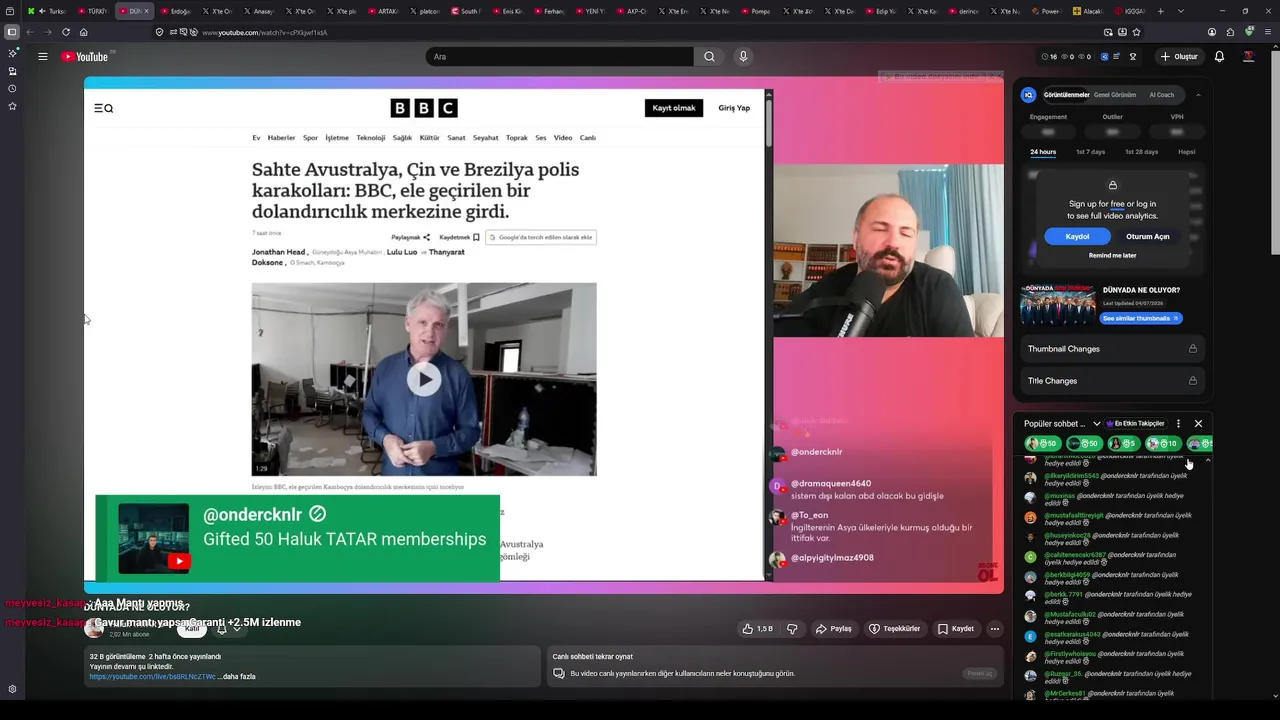The height and width of the screenshot is (720, 1280).
Task: Click the Oturum Açın login button
Action: (1147, 237)
